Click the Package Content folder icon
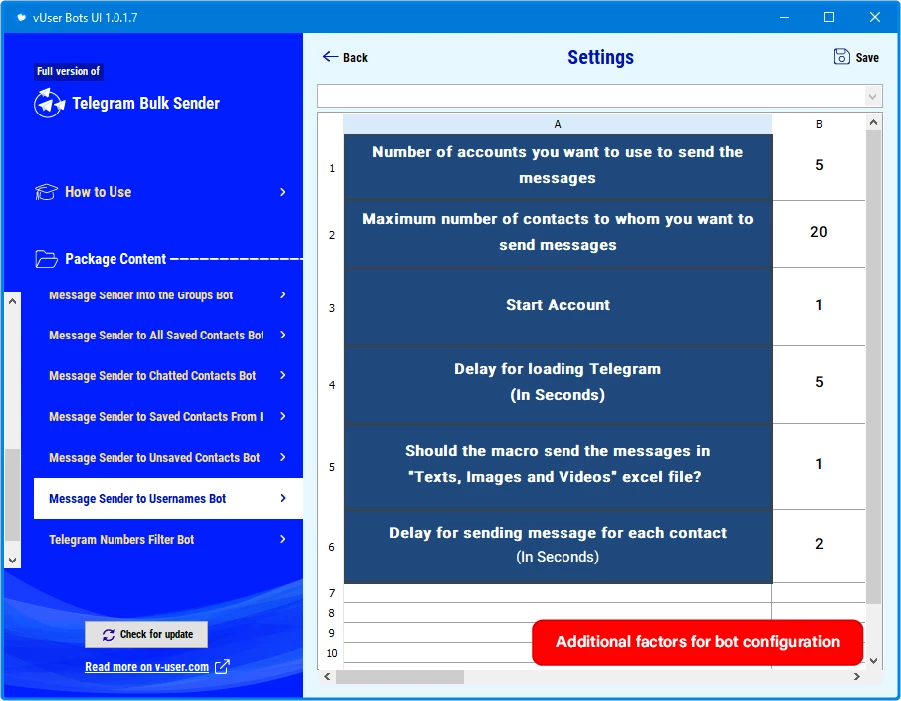Viewport: 901px width, 701px height. (46, 259)
